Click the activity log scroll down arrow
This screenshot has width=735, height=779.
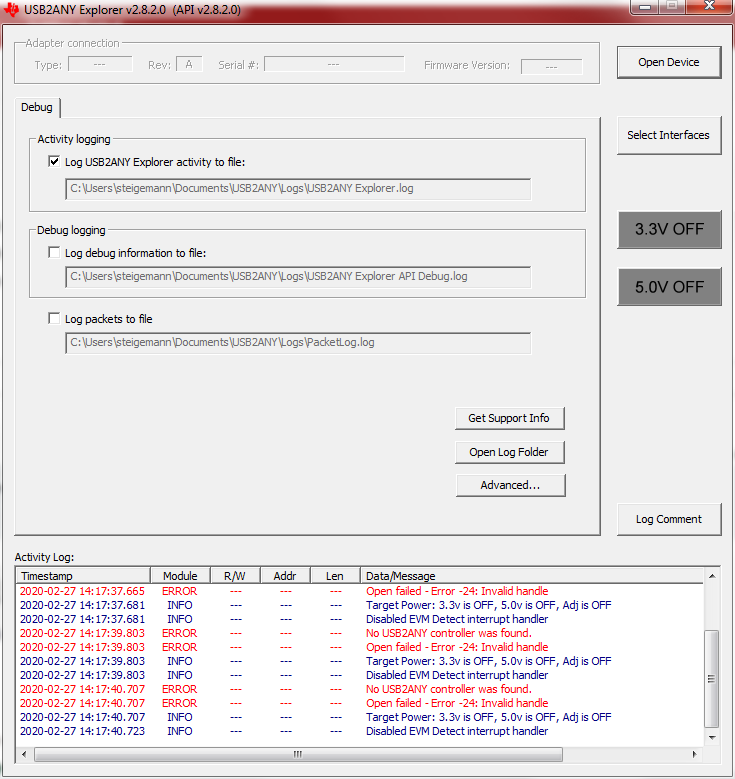pos(712,738)
